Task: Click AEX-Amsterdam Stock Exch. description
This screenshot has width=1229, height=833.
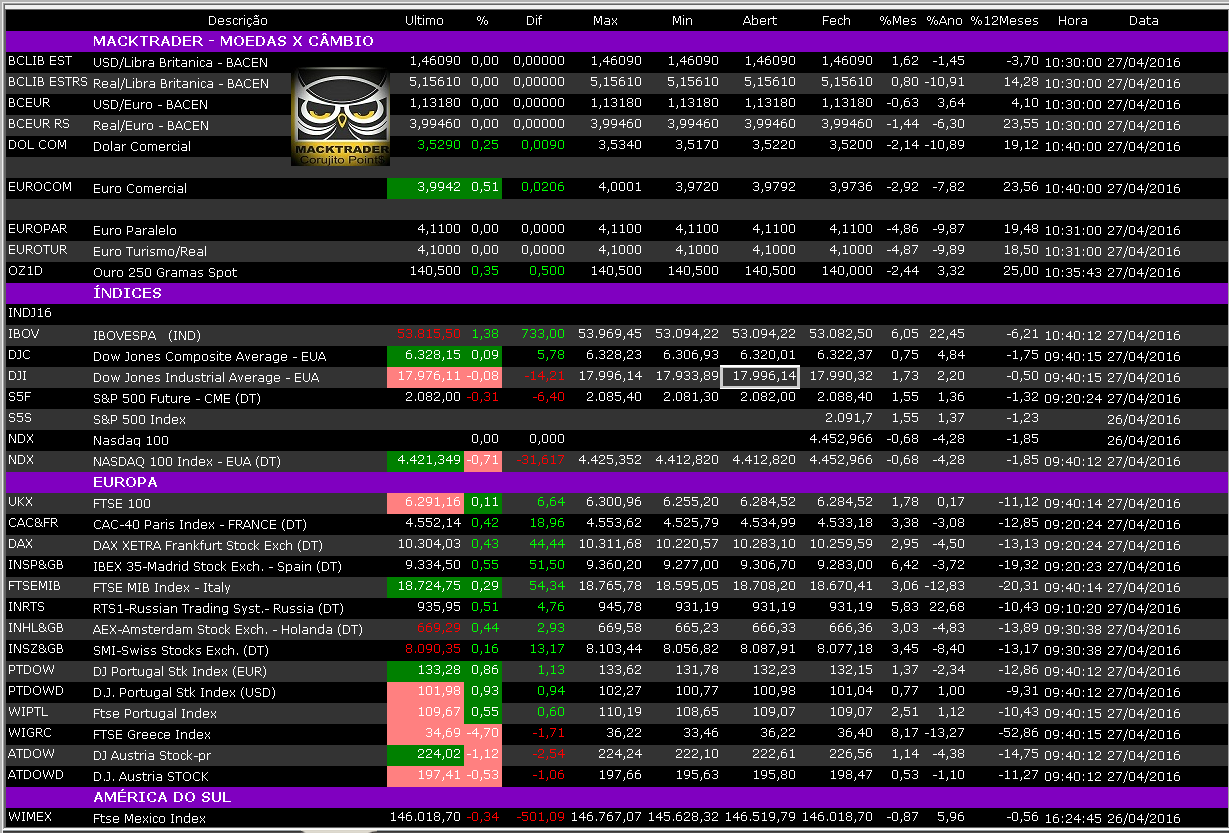Action: pos(227,629)
